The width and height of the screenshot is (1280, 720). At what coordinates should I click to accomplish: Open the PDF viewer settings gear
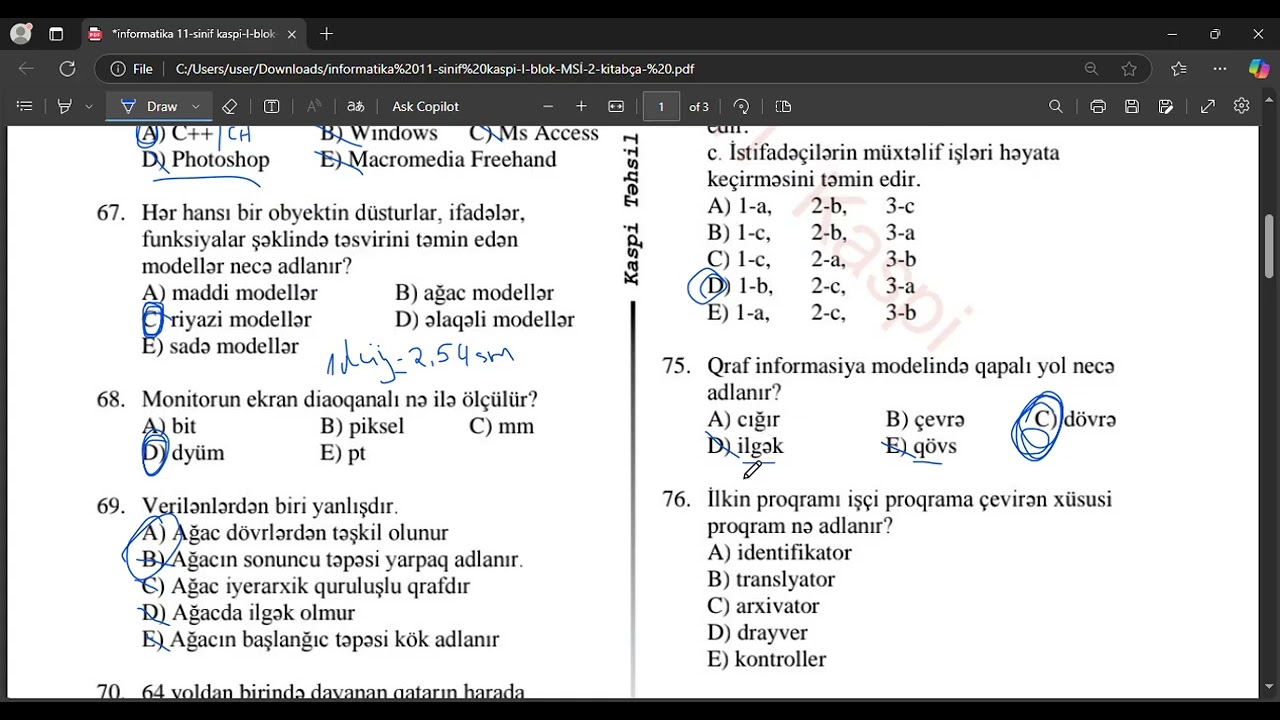[x=1242, y=106]
